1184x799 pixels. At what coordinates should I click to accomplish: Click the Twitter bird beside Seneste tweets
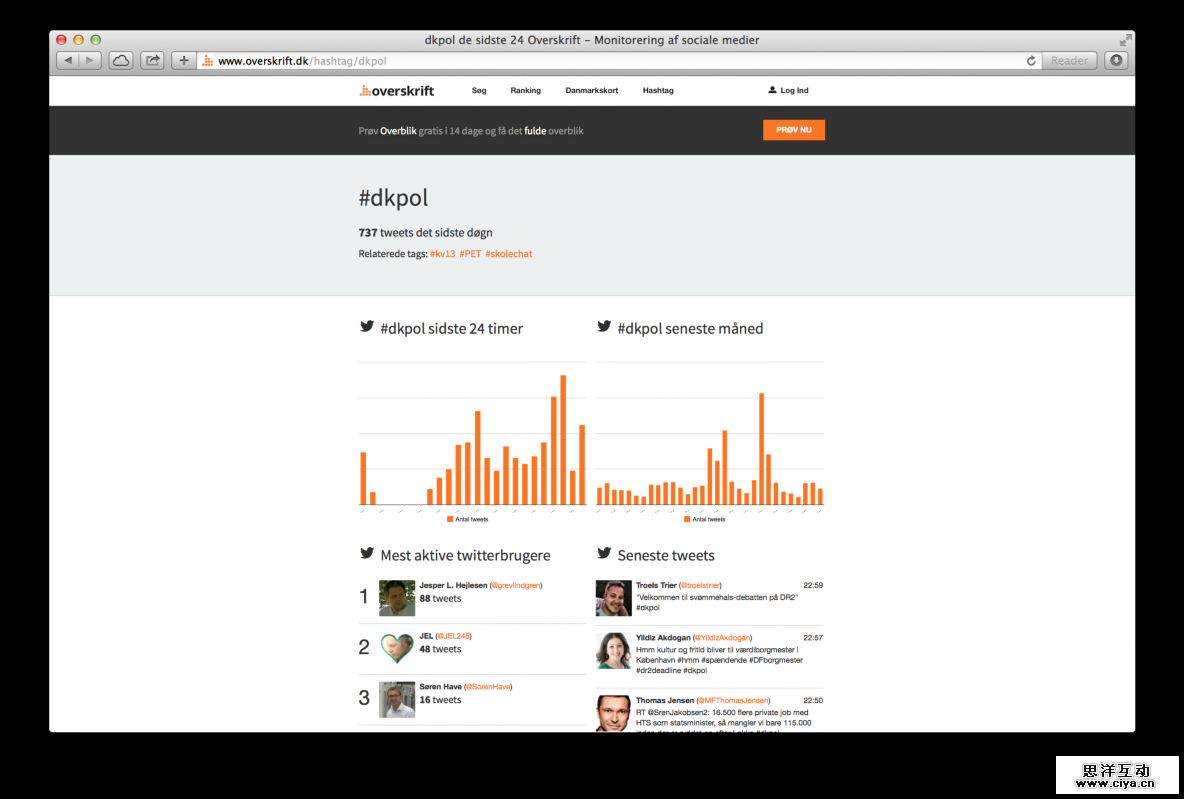pyautogui.click(x=604, y=553)
